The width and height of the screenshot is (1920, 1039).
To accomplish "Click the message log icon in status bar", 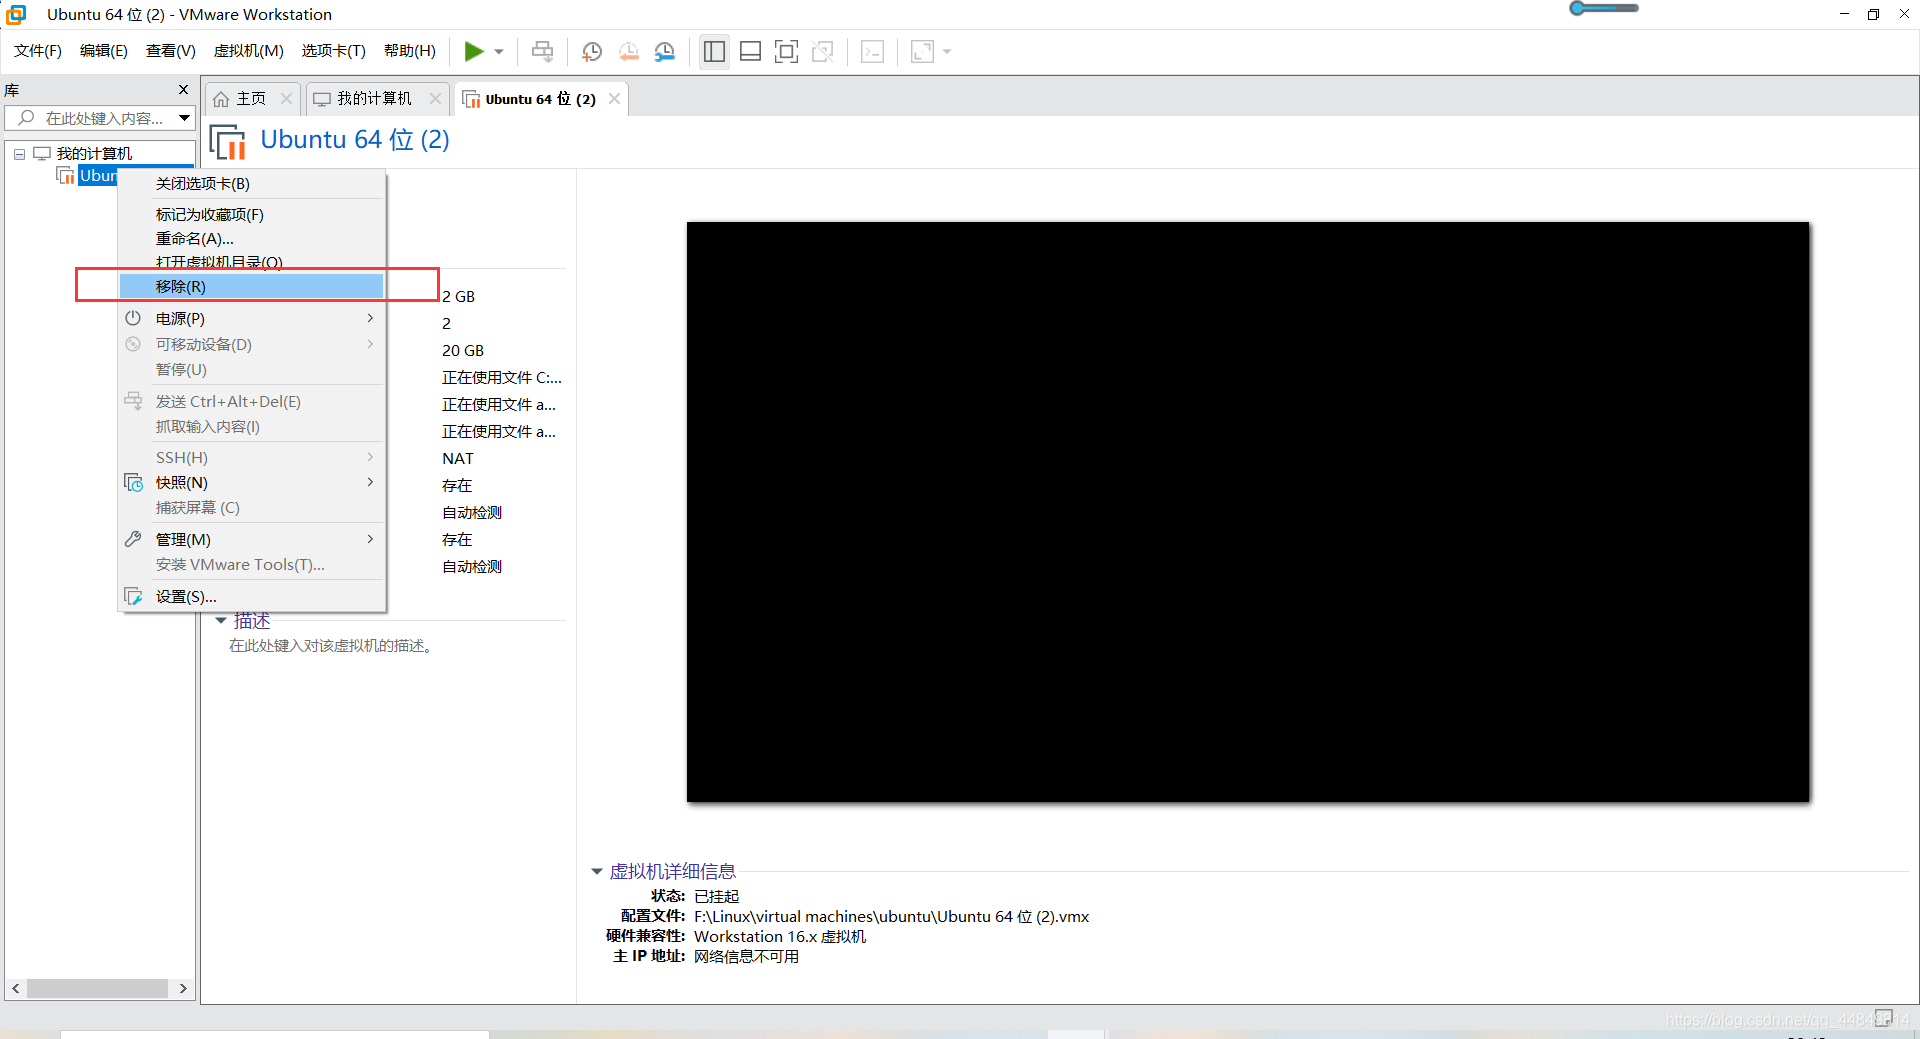I will point(1884,1018).
